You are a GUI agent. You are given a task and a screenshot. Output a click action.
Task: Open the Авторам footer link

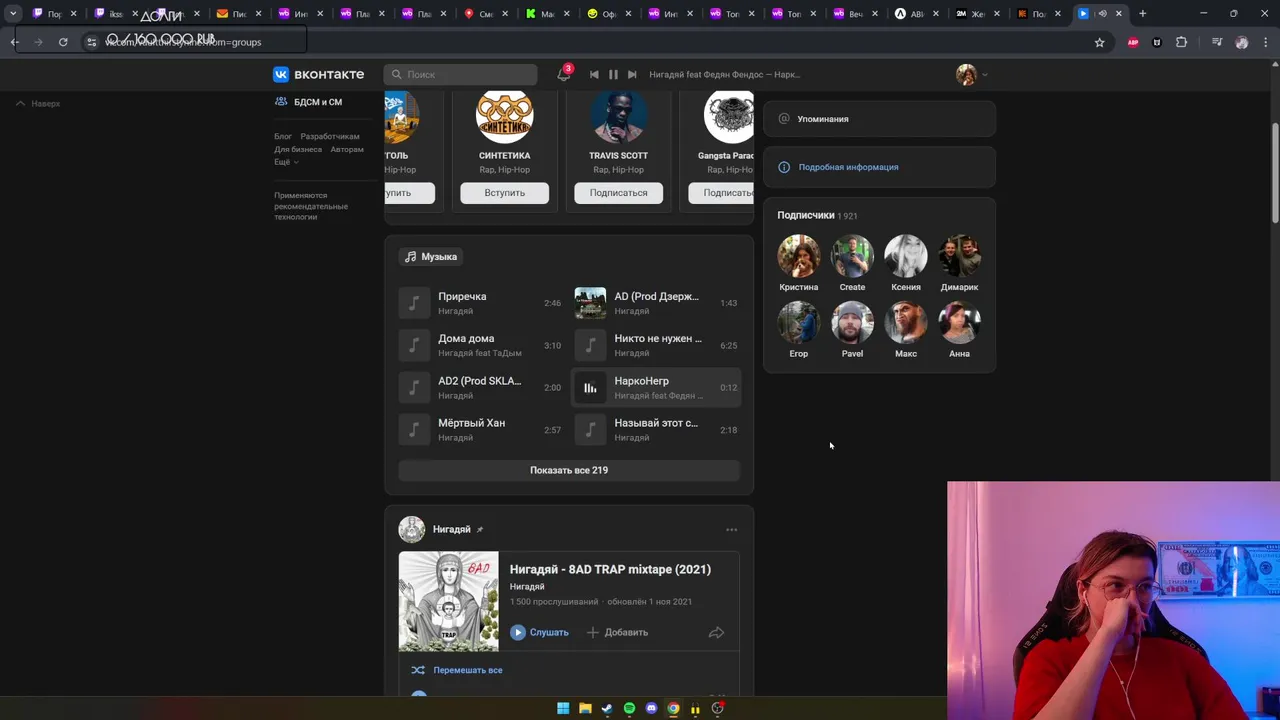[x=347, y=149]
